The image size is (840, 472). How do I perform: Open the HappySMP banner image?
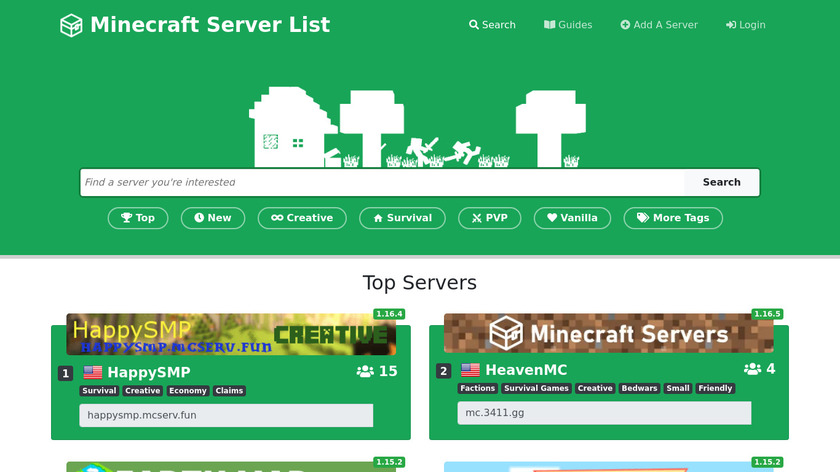231,334
